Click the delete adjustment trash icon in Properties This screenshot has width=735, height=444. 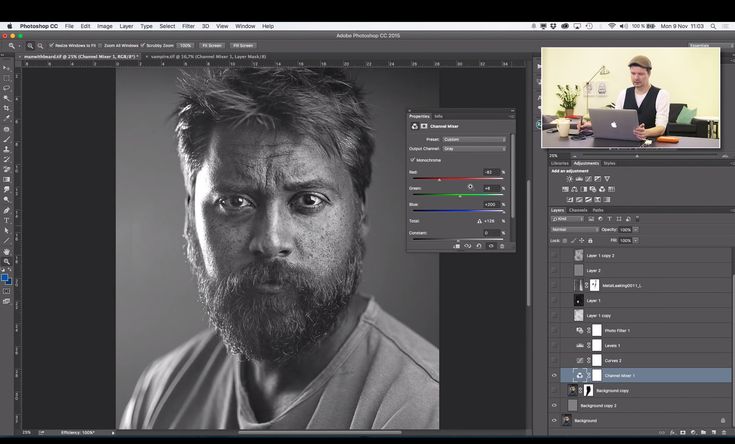point(502,246)
